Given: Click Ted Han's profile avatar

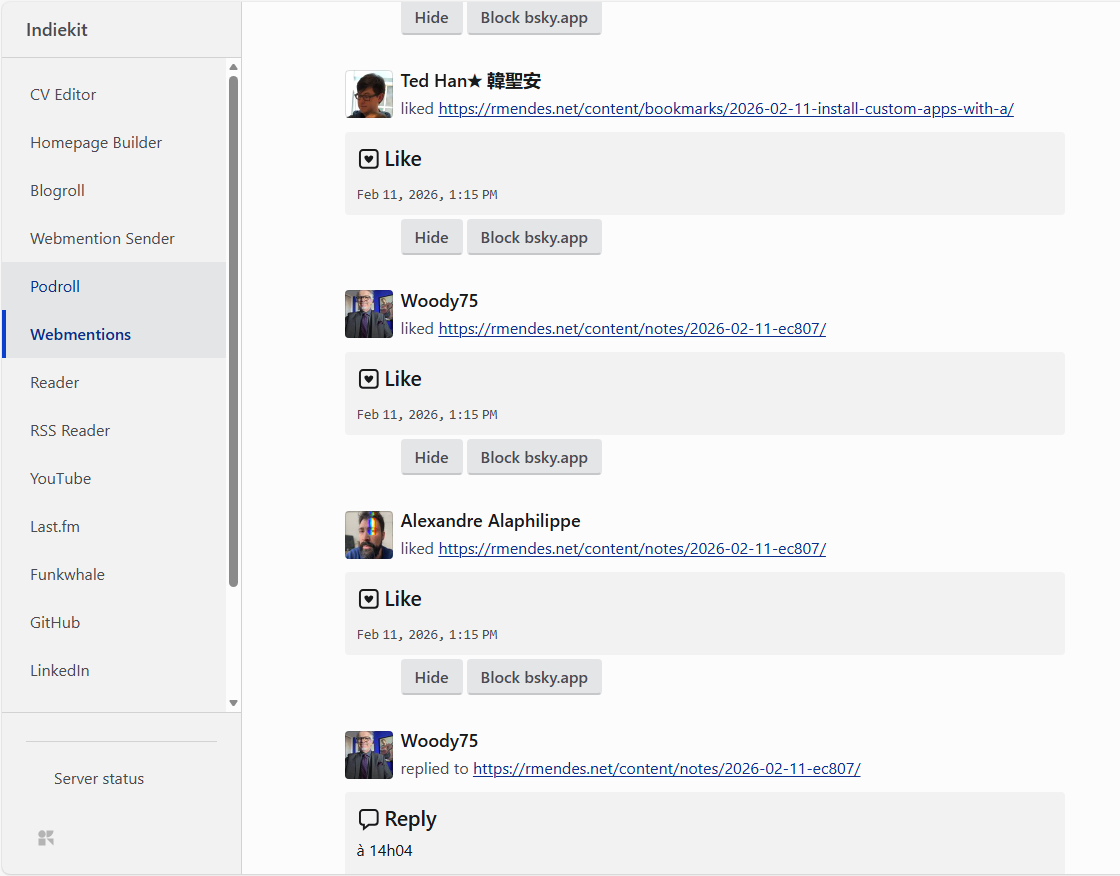Looking at the screenshot, I should [368, 94].
